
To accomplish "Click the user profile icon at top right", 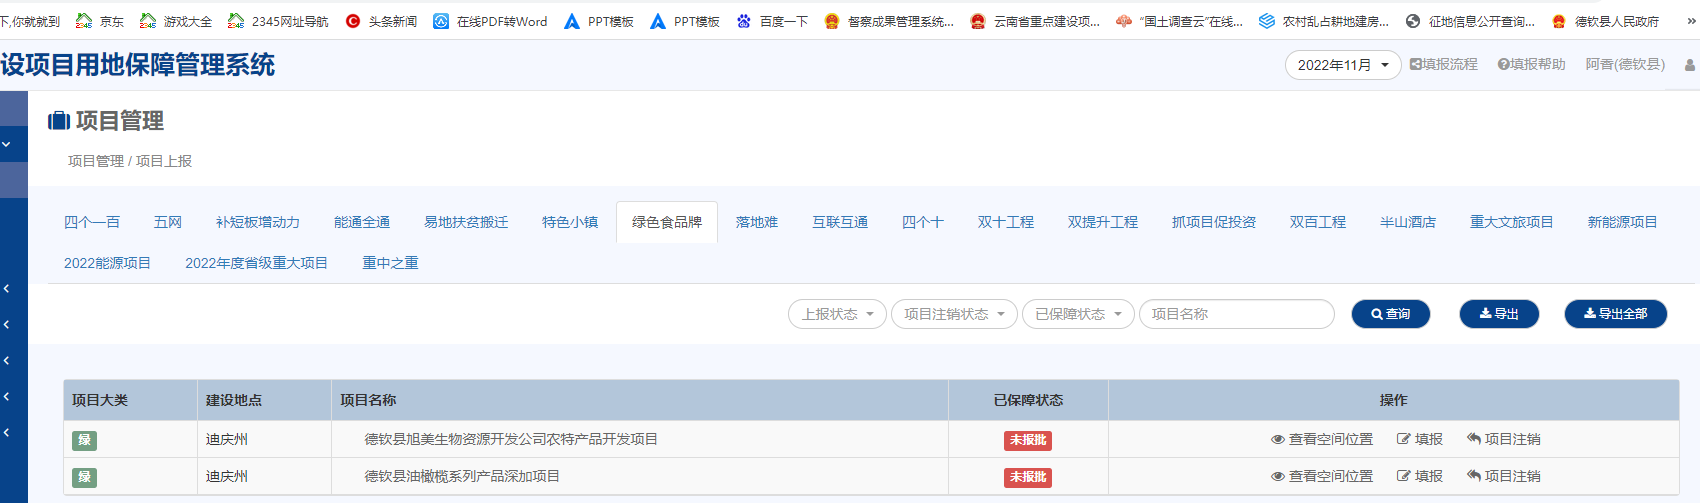I will click(x=1689, y=65).
